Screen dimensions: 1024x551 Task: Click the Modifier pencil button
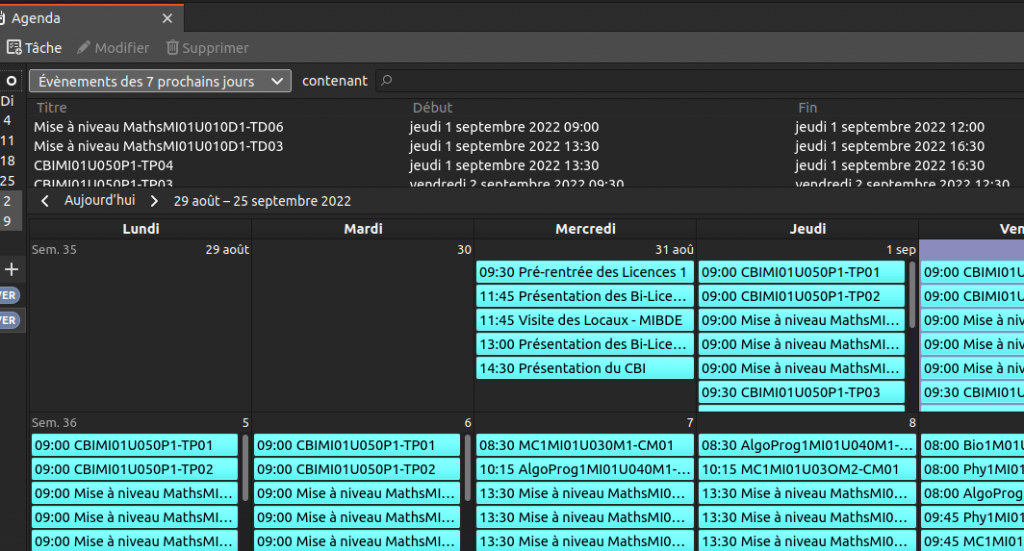tap(113, 48)
